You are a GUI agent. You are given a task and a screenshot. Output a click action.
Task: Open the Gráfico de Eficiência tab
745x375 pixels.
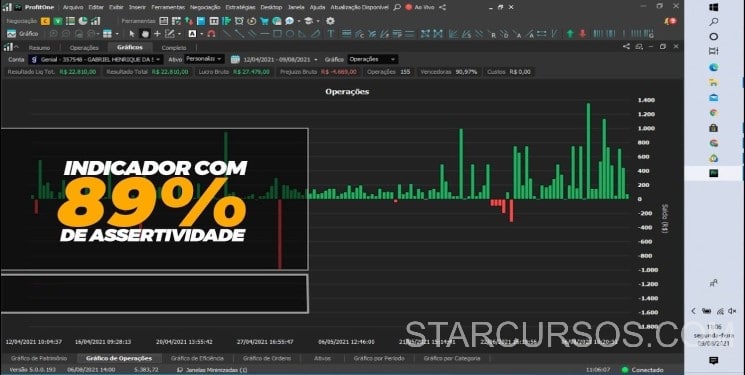[197, 358]
